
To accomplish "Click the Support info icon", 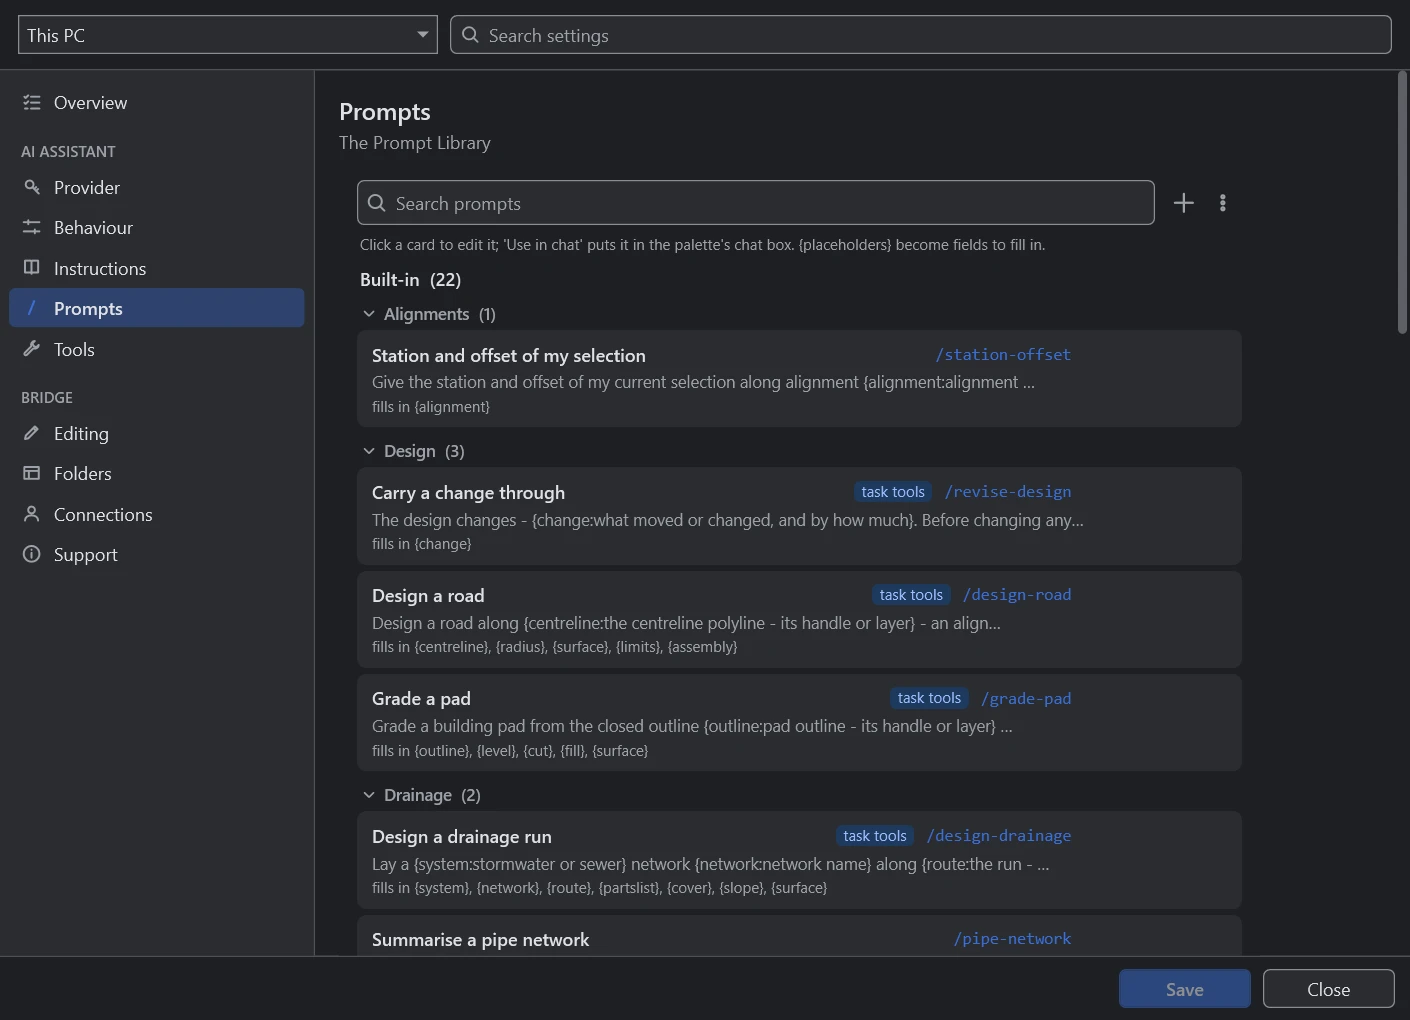I will [32, 554].
